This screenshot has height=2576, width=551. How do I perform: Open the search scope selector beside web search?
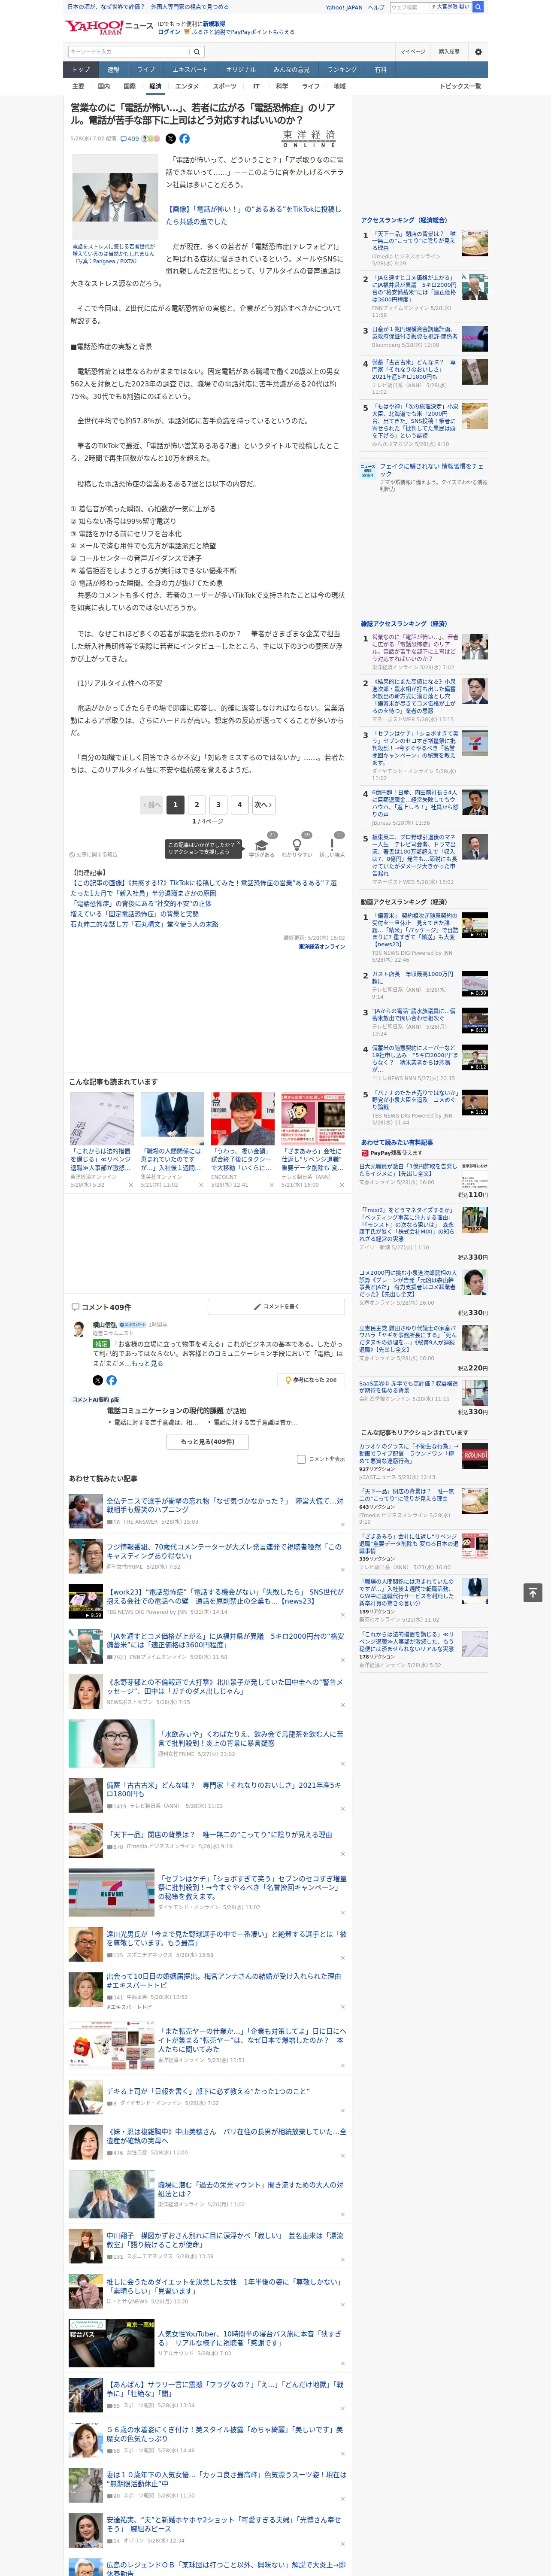click(450, 7)
